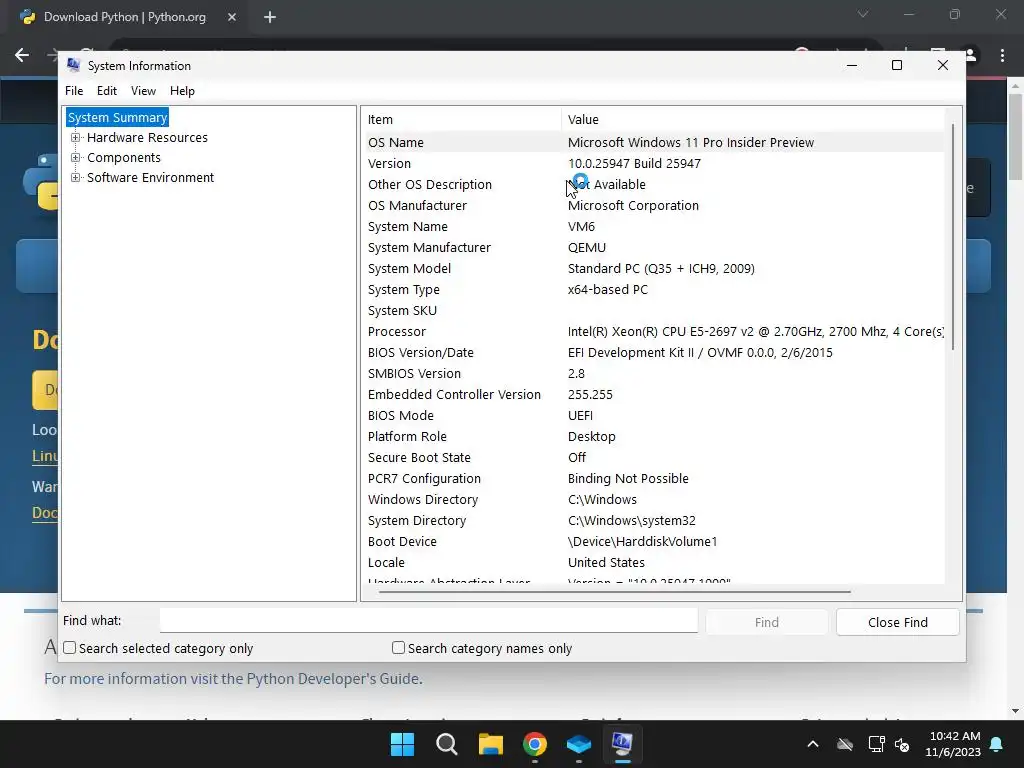Enable Search category names only
Viewport: 1024px width, 768px height.
tap(398, 647)
